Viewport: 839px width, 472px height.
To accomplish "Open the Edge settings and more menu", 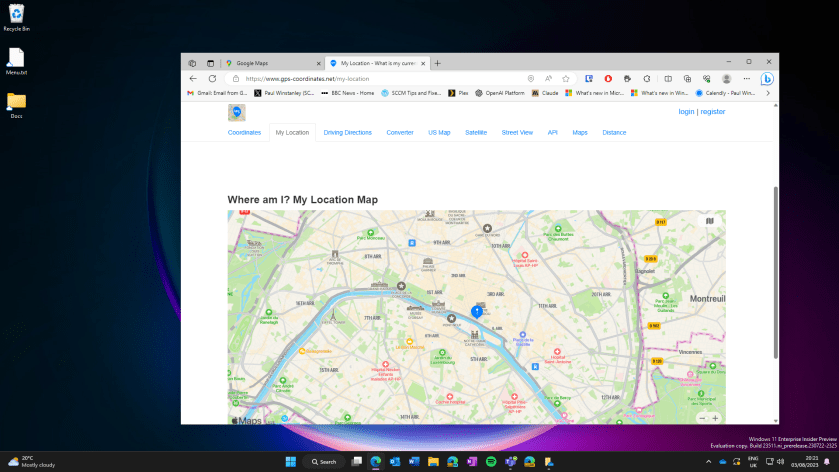I will (746, 78).
